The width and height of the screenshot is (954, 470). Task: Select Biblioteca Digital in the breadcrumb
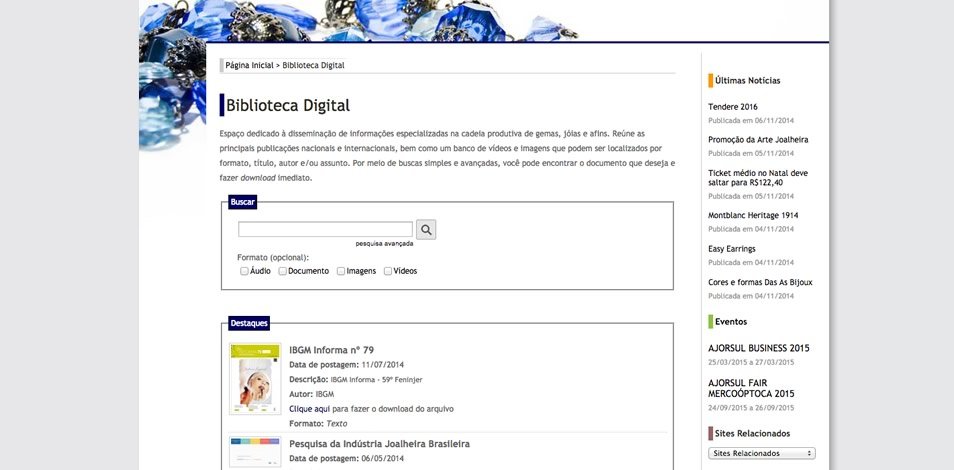click(x=313, y=65)
